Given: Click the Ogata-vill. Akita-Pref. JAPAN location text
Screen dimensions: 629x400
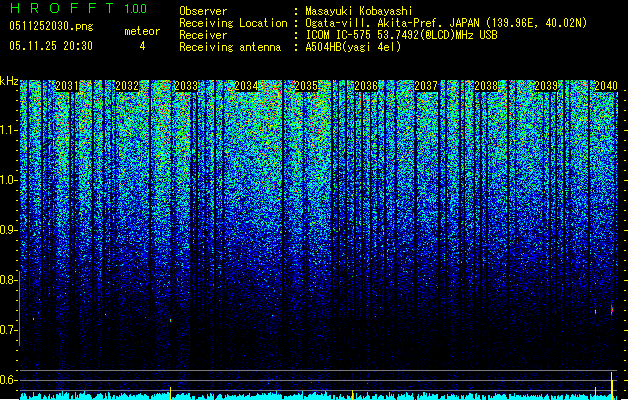Looking at the screenshot, I should click(446, 23).
